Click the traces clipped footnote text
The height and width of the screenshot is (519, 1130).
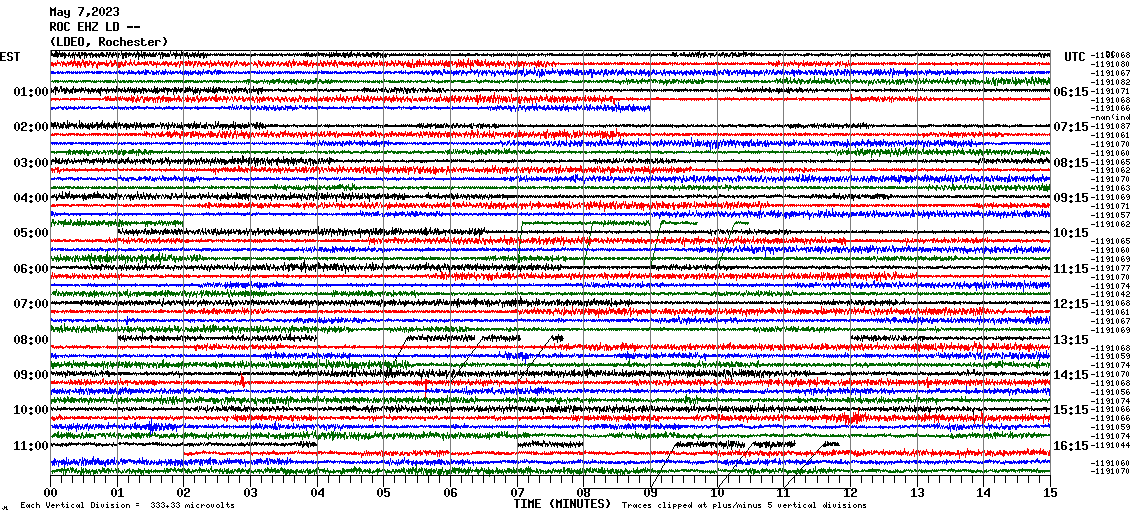click(x=744, y=506)
